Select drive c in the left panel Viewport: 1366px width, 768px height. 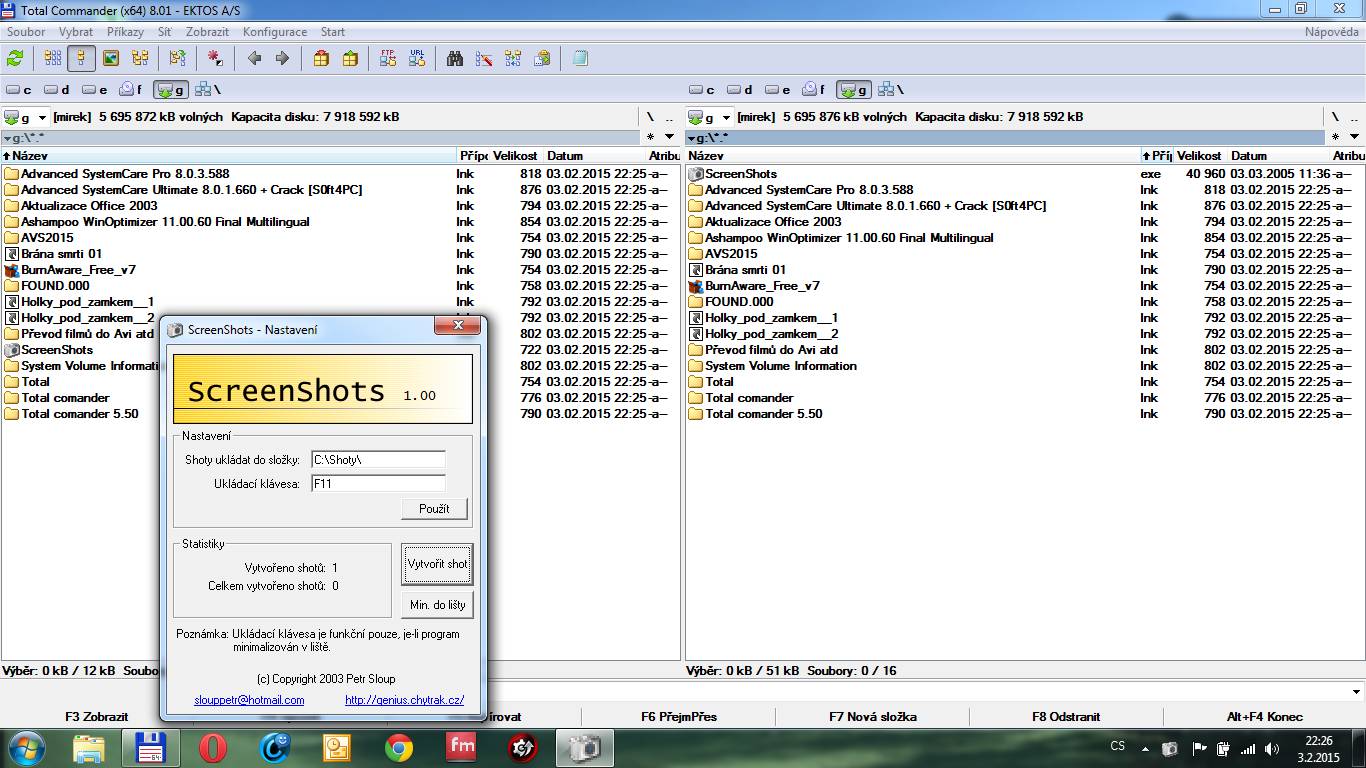tap(19, 90)
